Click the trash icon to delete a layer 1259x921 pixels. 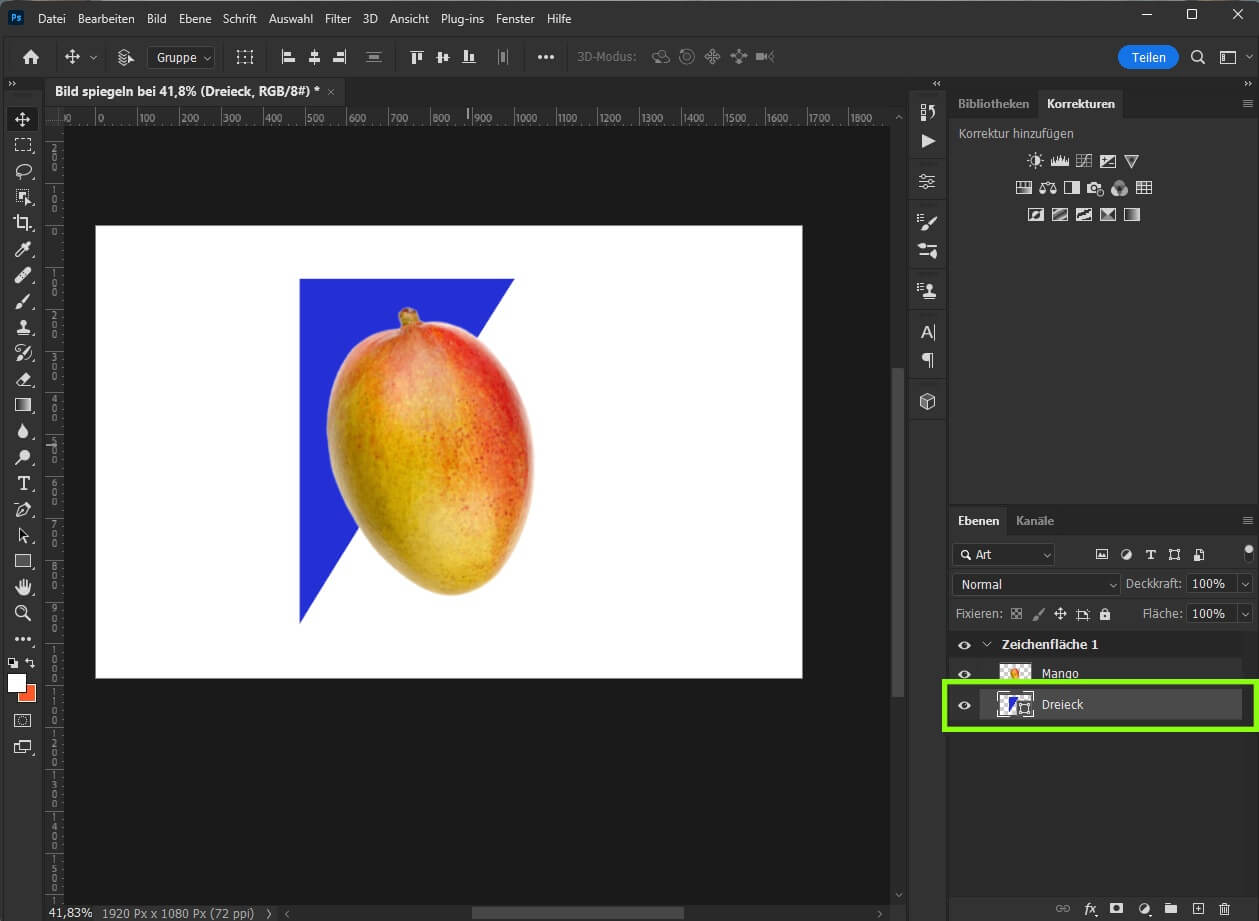click(x=1225, y=910)
